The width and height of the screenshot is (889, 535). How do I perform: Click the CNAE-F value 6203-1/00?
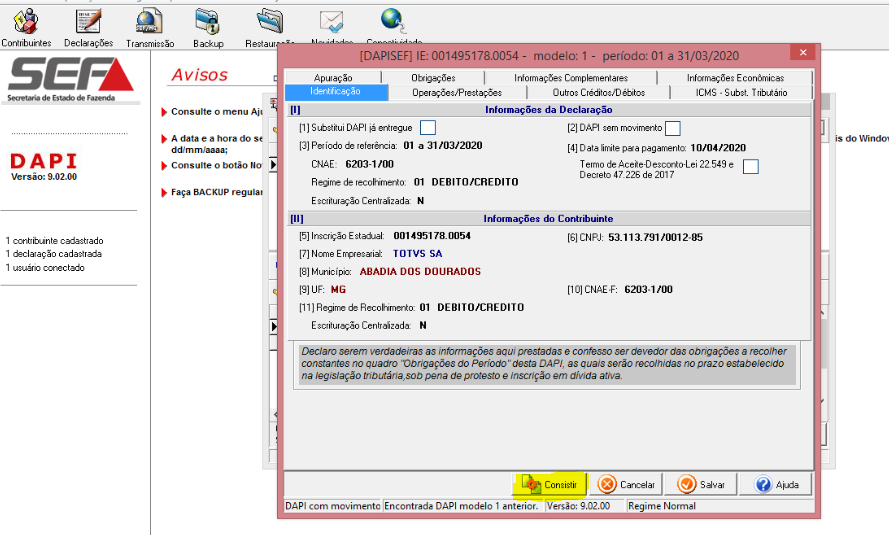[x=649, y=289]
